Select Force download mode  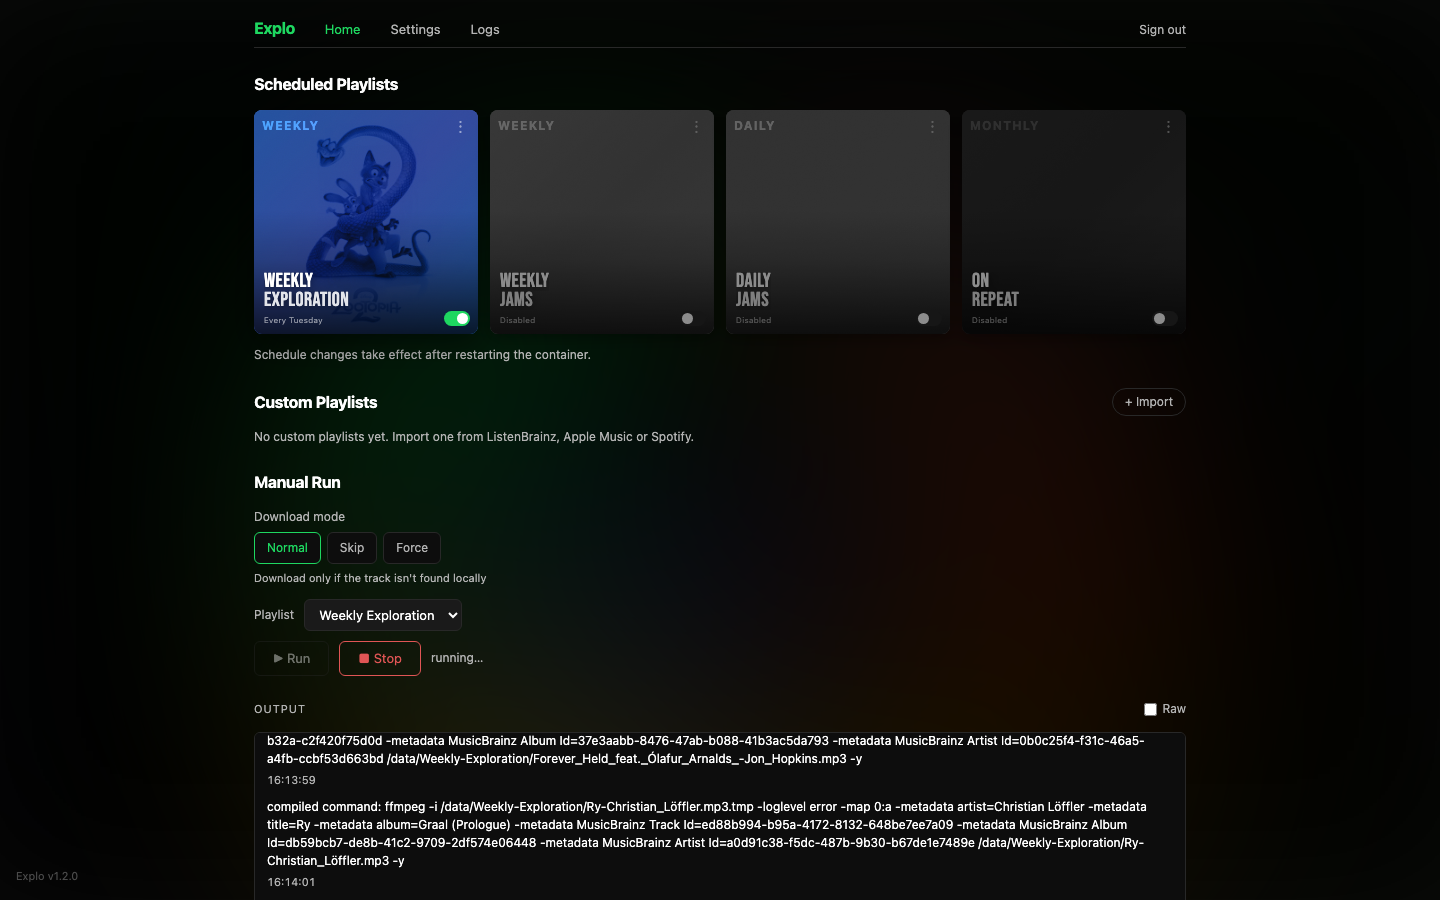[412, 548]
